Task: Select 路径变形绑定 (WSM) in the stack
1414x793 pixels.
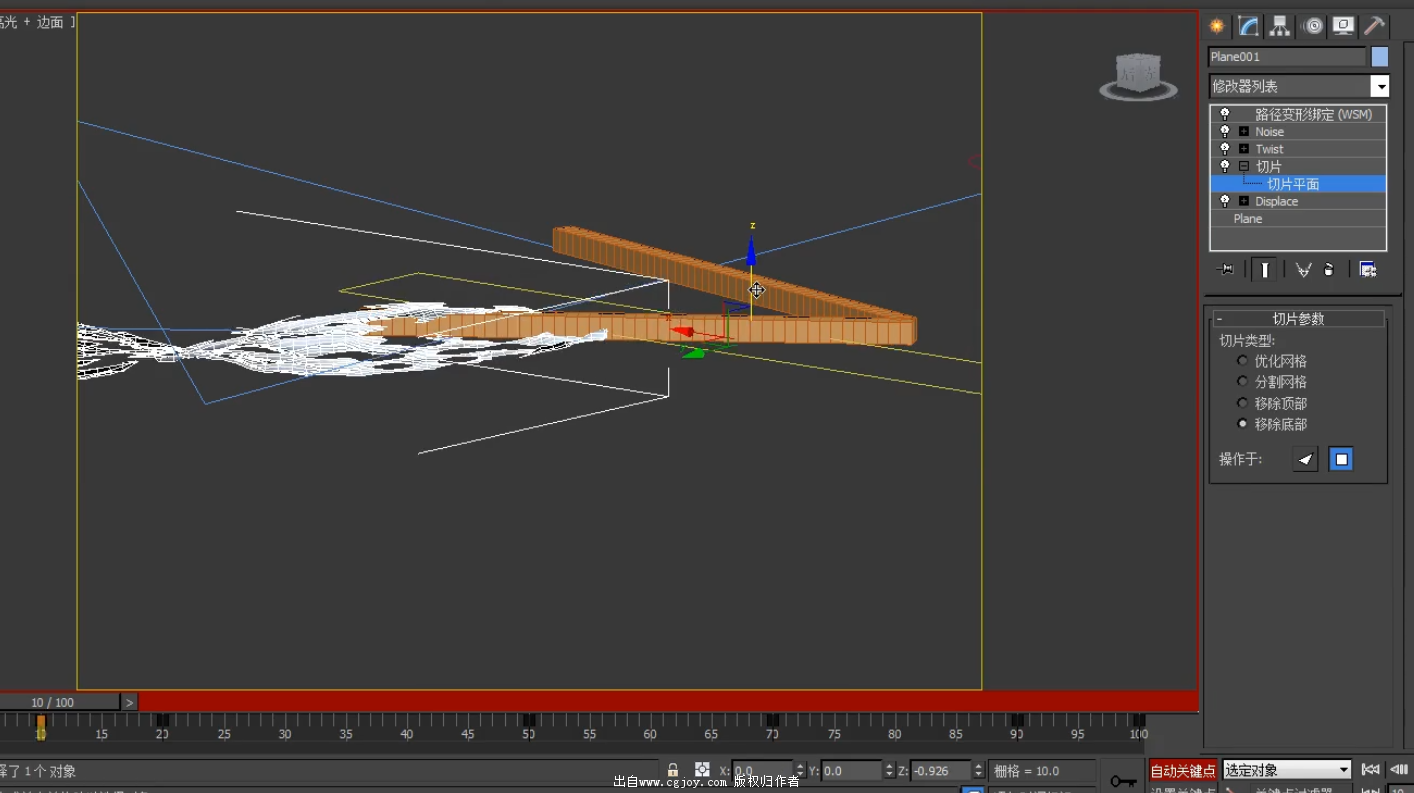Action: (1313, 114)
